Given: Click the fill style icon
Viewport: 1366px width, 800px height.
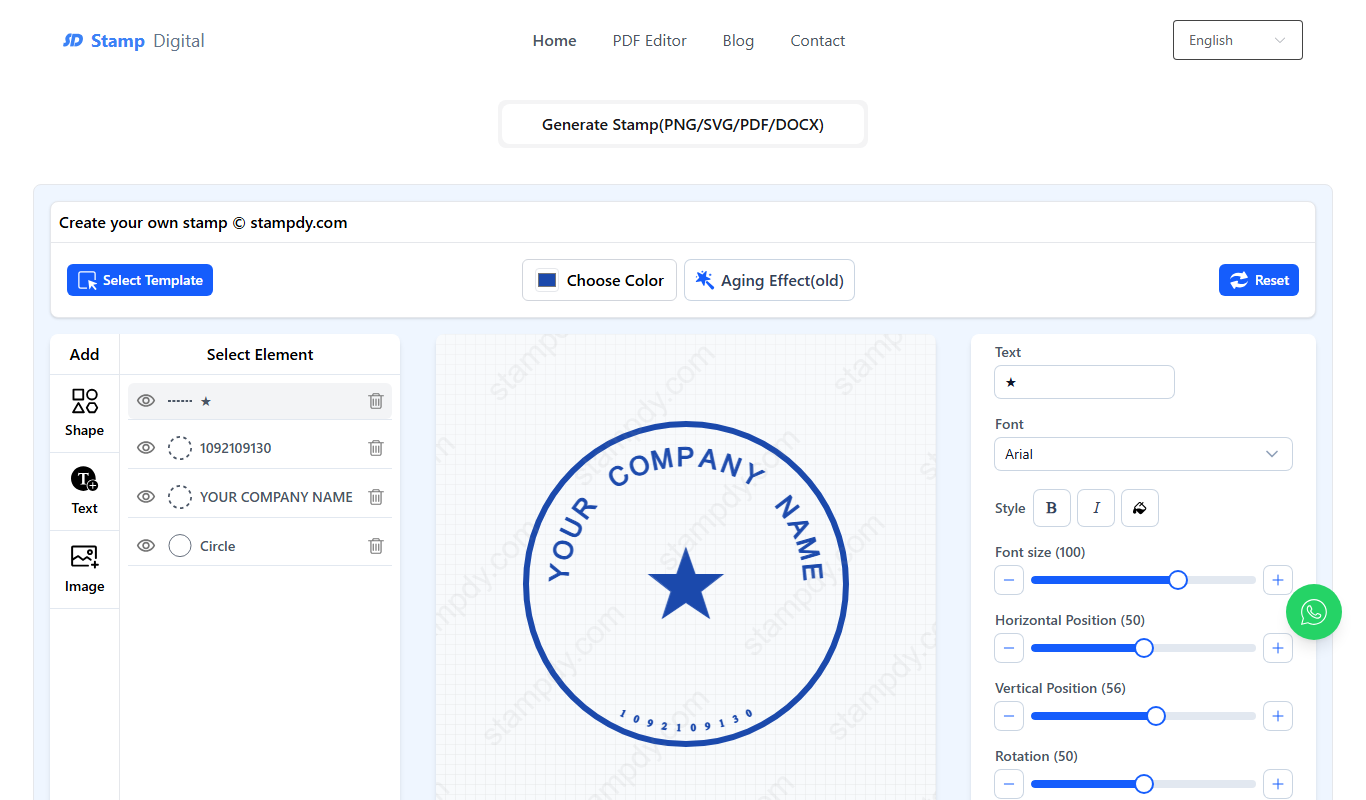Looking at the screenshot, I should (x=1140, y=508).
